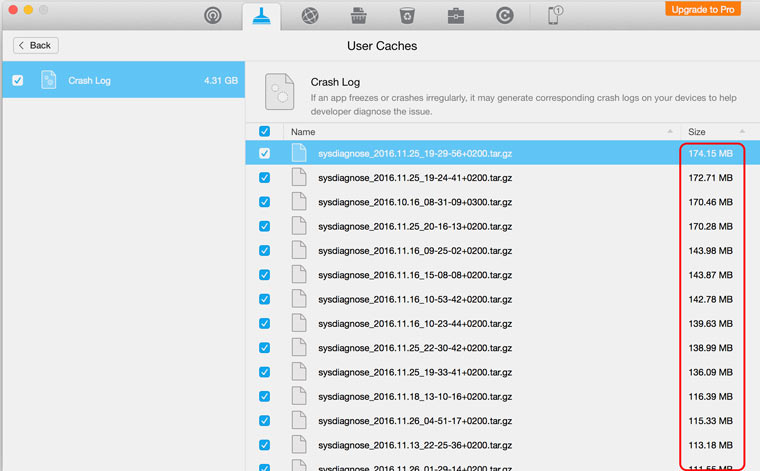760x471 pixels.
Task: Open the shredder basket toolbar icon
Action: pos(359,16)
